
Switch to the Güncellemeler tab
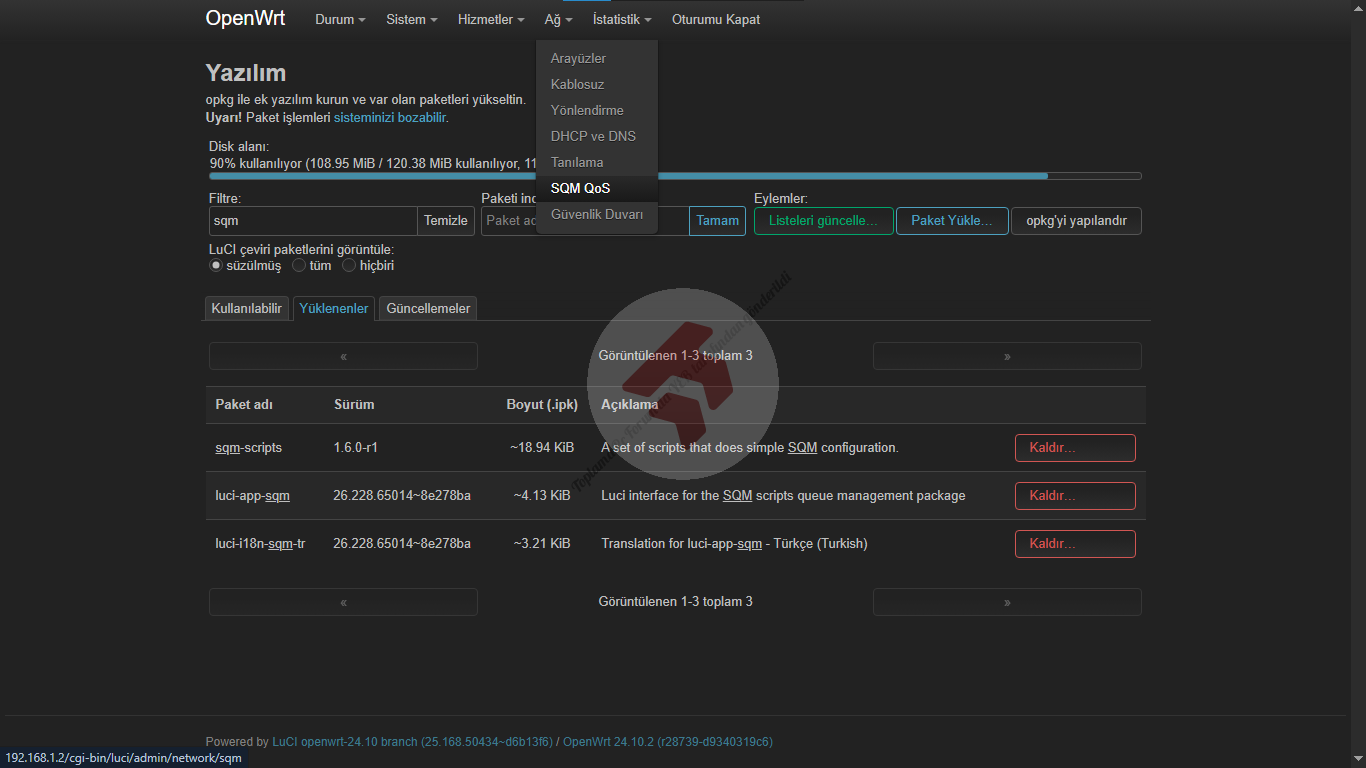(x=428, y=309)
